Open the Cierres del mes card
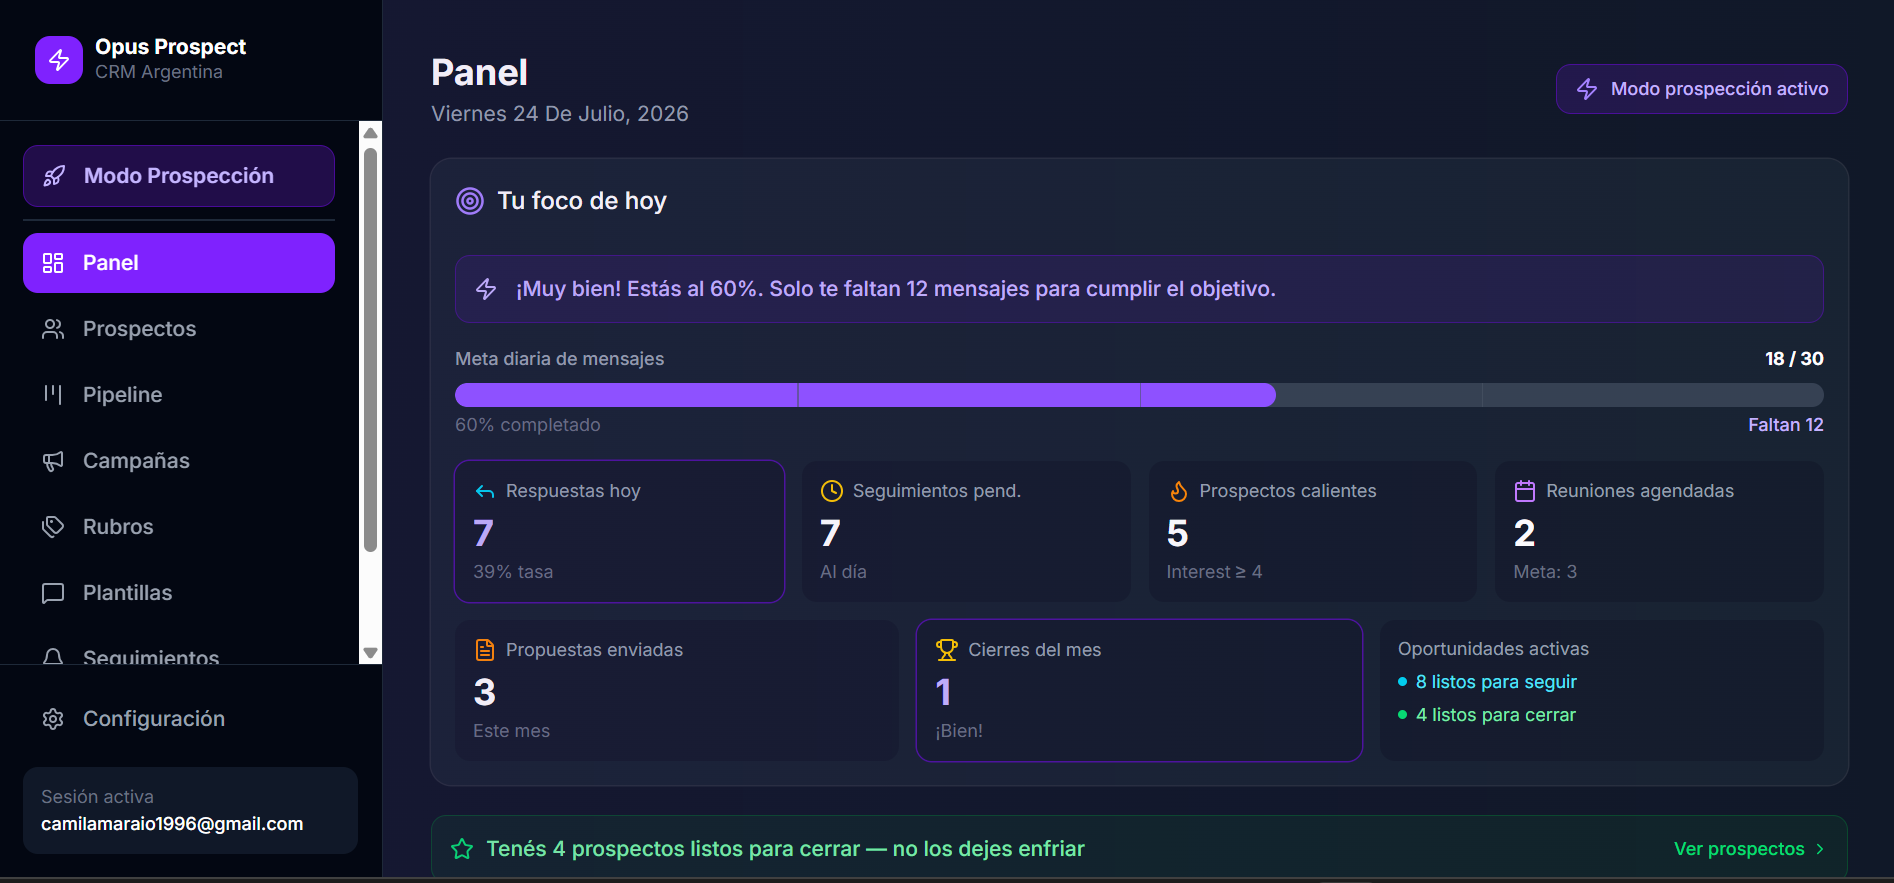Screen dimensions: 1894x883 coord(1139,690)
